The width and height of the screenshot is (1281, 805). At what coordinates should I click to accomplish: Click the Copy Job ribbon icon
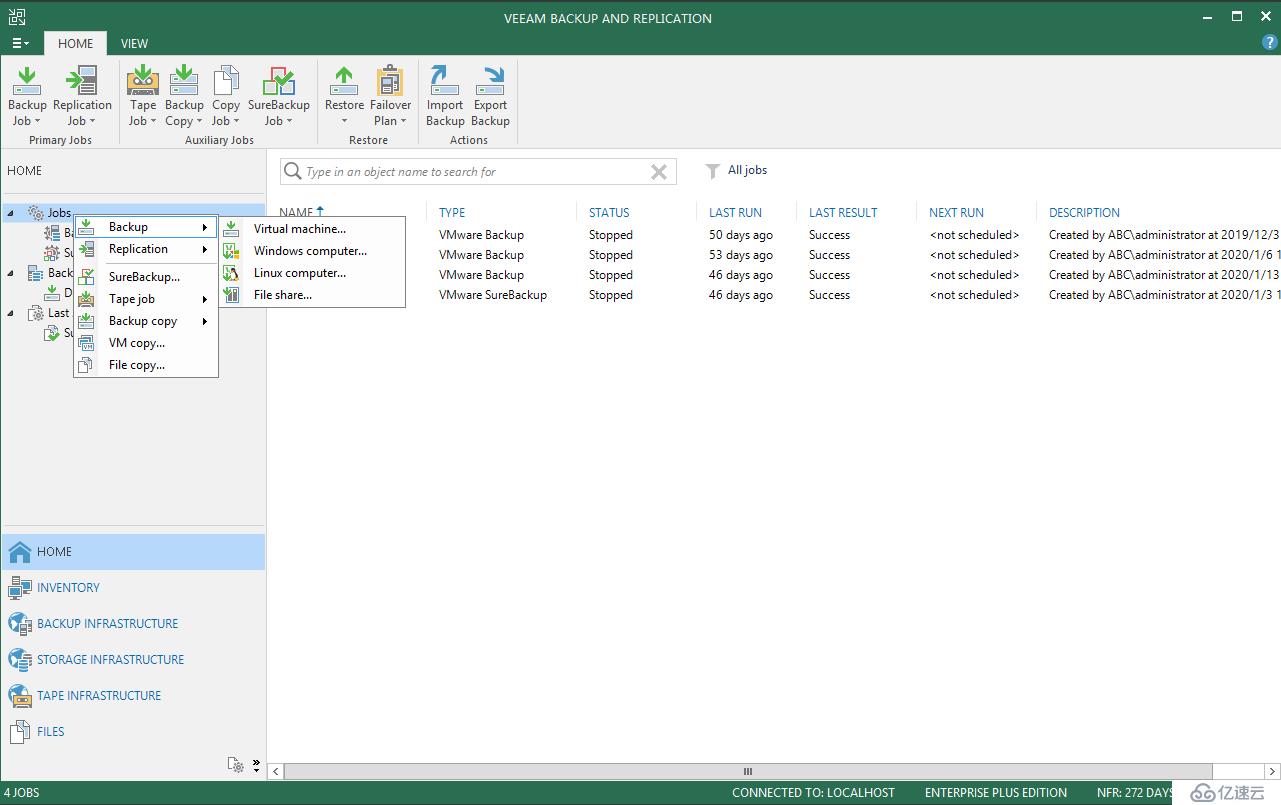point(226,80)
